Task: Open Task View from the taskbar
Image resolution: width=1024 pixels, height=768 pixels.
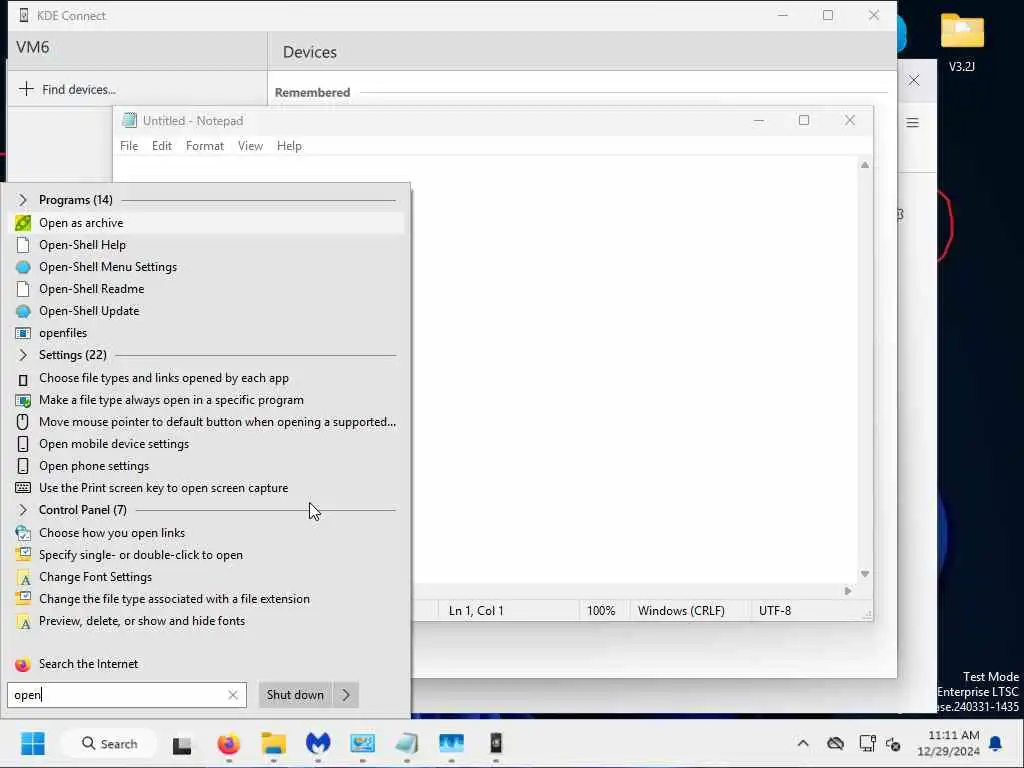Action: tap(182, 744)
